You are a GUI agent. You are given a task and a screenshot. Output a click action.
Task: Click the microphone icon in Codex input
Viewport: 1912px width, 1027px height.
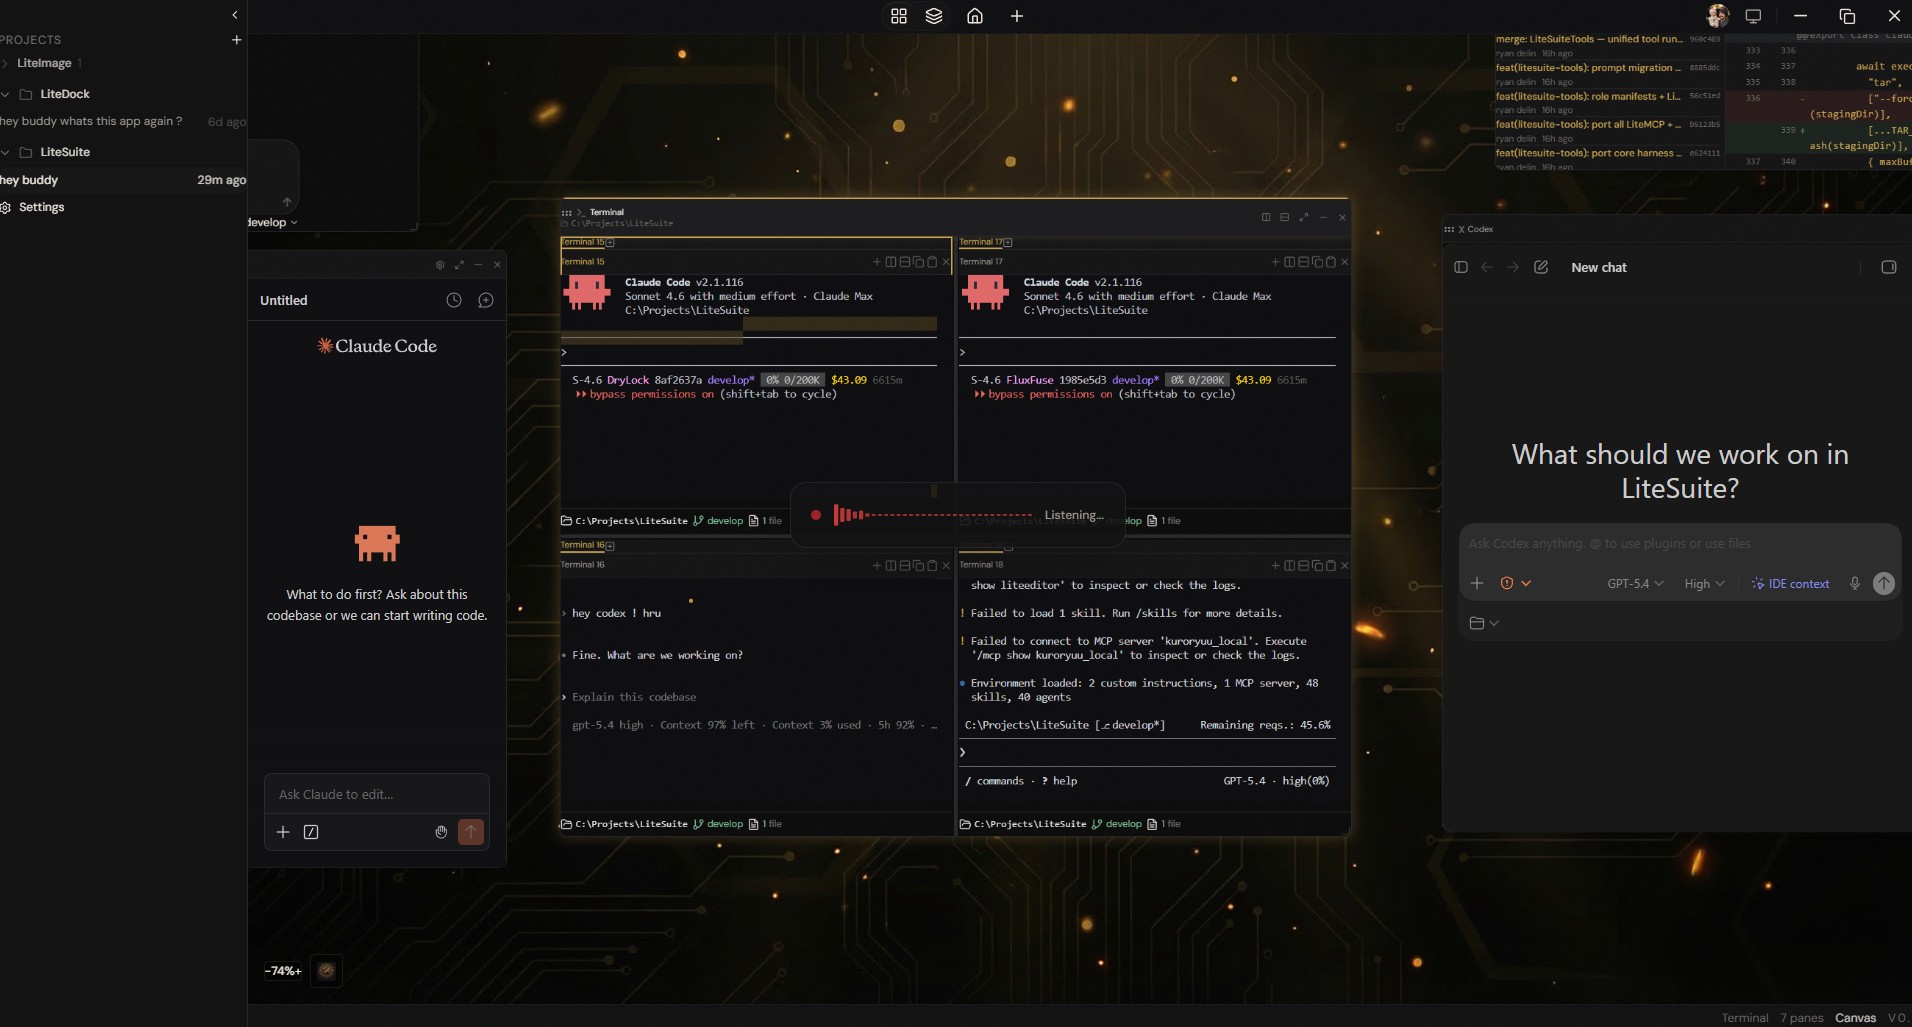(1854, 583)
